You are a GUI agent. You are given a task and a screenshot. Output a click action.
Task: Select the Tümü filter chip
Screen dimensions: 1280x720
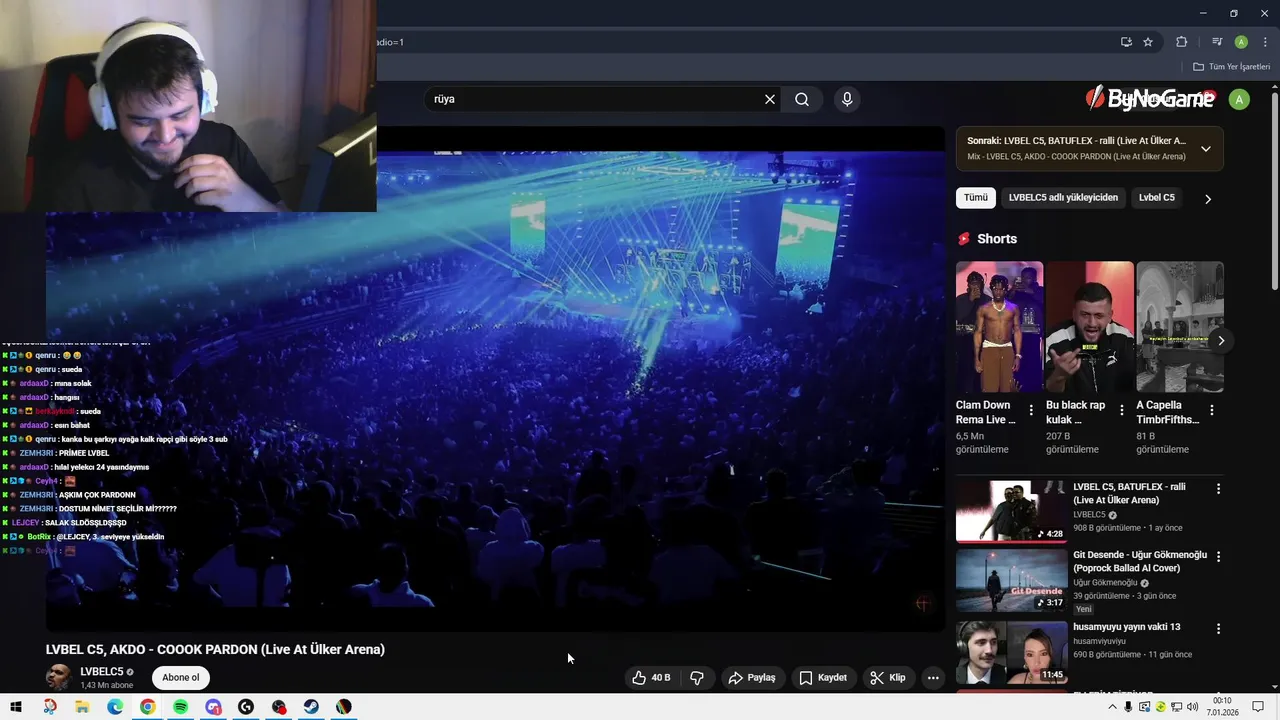coord(975,198)
